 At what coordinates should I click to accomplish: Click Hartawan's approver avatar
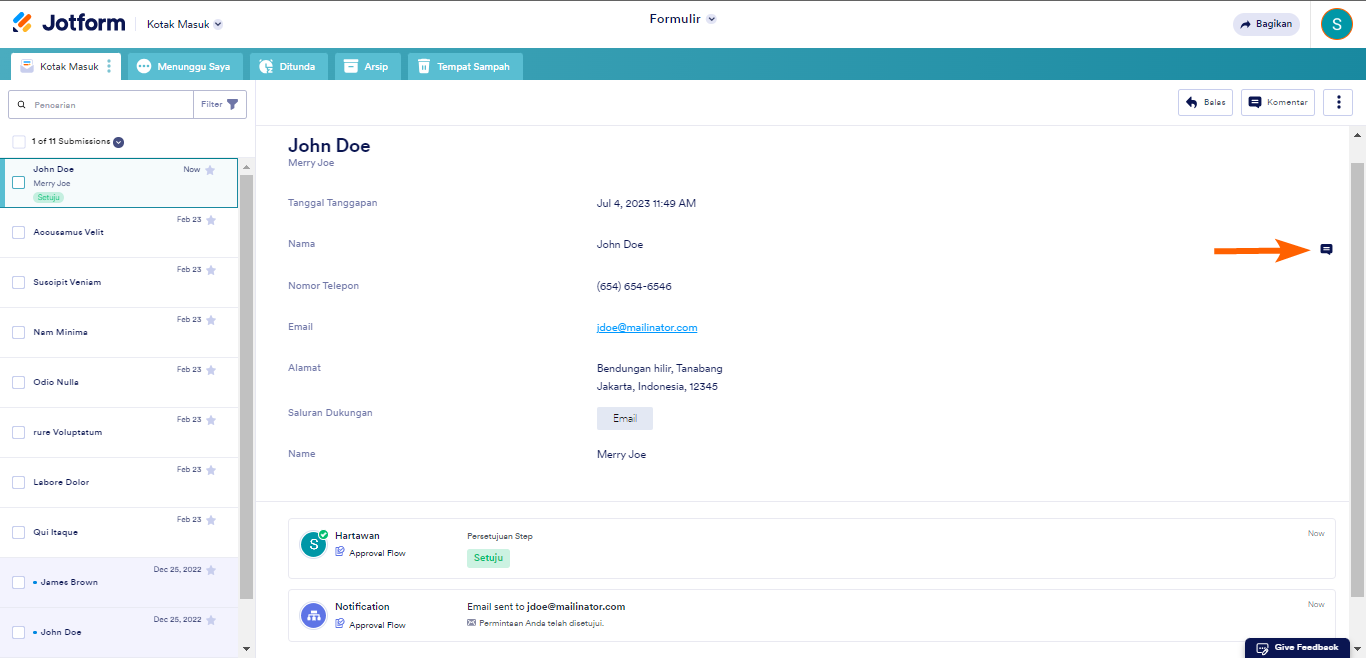coord(314,544)
